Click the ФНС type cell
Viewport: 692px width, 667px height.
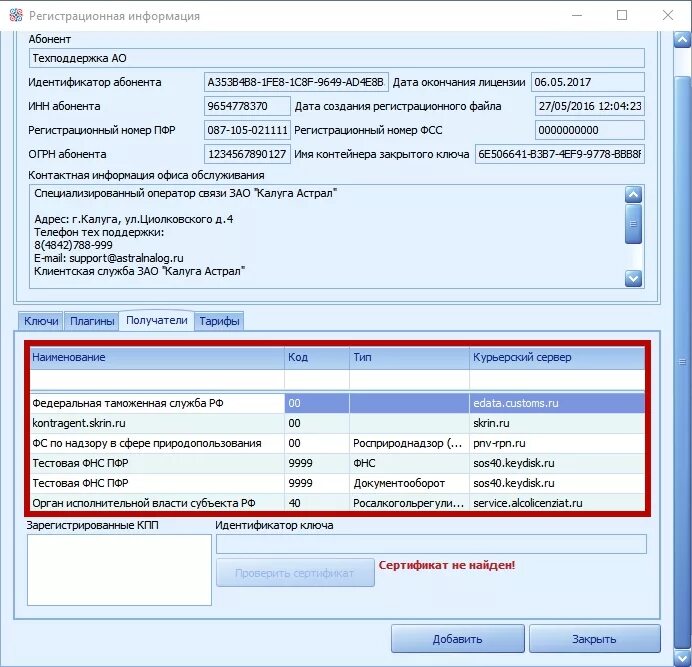click(x=410, y=463)
